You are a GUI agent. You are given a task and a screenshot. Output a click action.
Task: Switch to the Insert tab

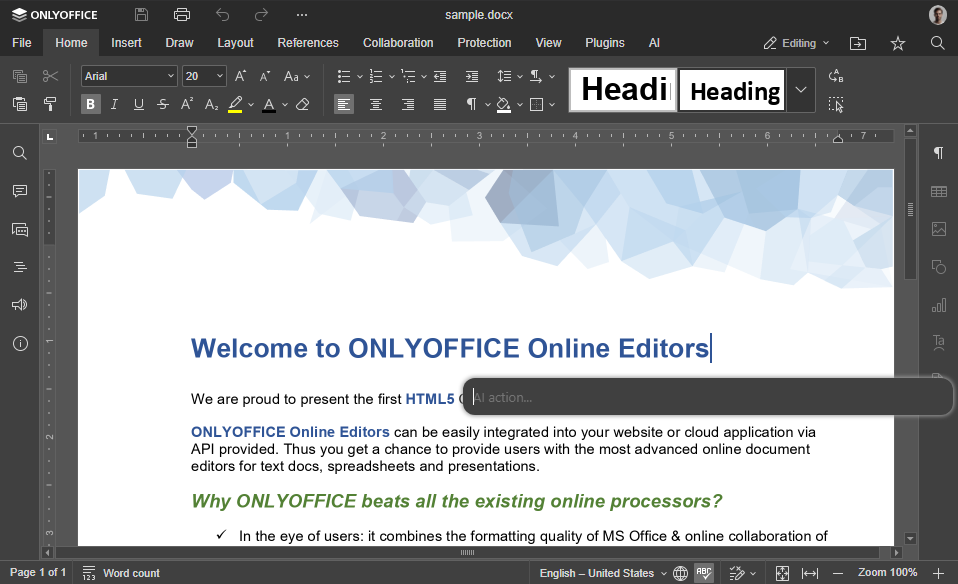point(126,43)
